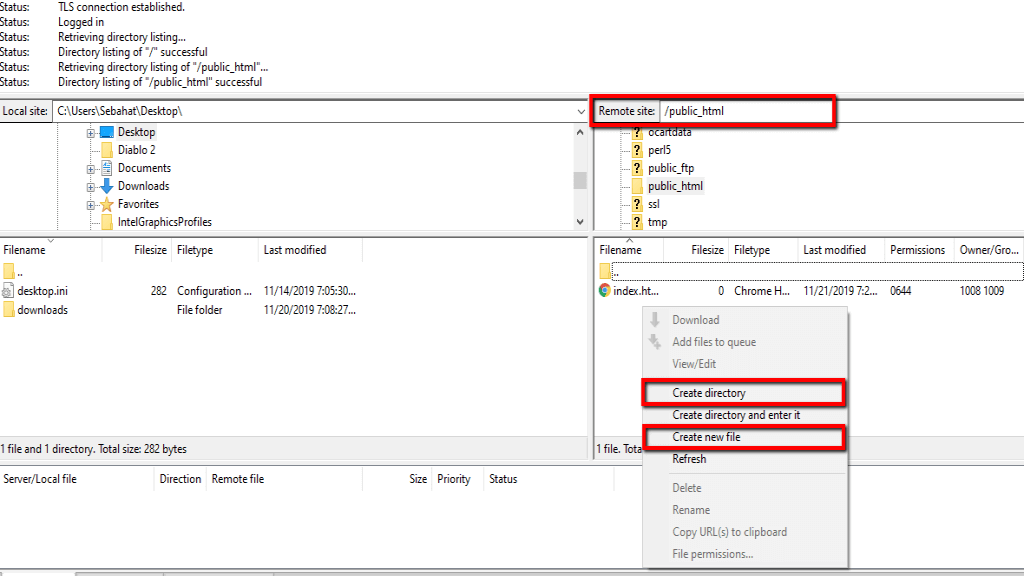Expand the Desktop tree node
The width and height of the screenshot is (1024, 576).
[91, 133]
